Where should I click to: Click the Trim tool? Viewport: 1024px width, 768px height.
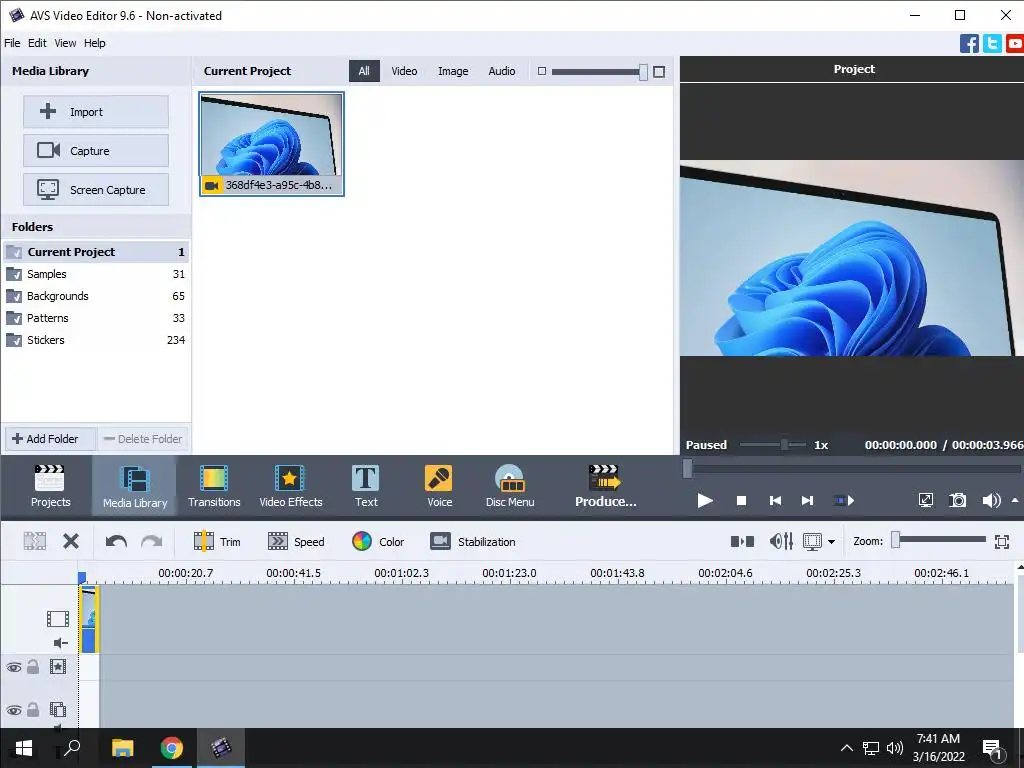217,541
